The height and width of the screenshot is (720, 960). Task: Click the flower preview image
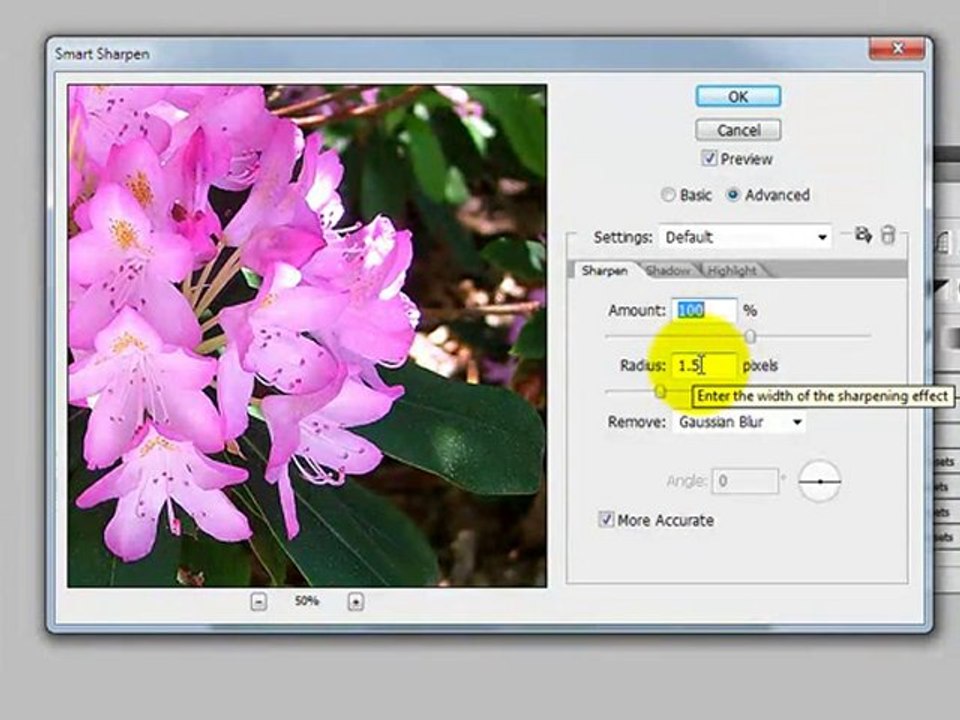[307, 336]
